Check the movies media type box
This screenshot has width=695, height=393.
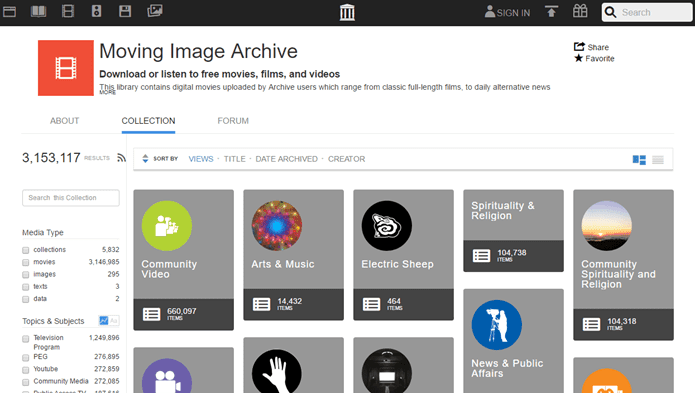click(x=26, y=263)
